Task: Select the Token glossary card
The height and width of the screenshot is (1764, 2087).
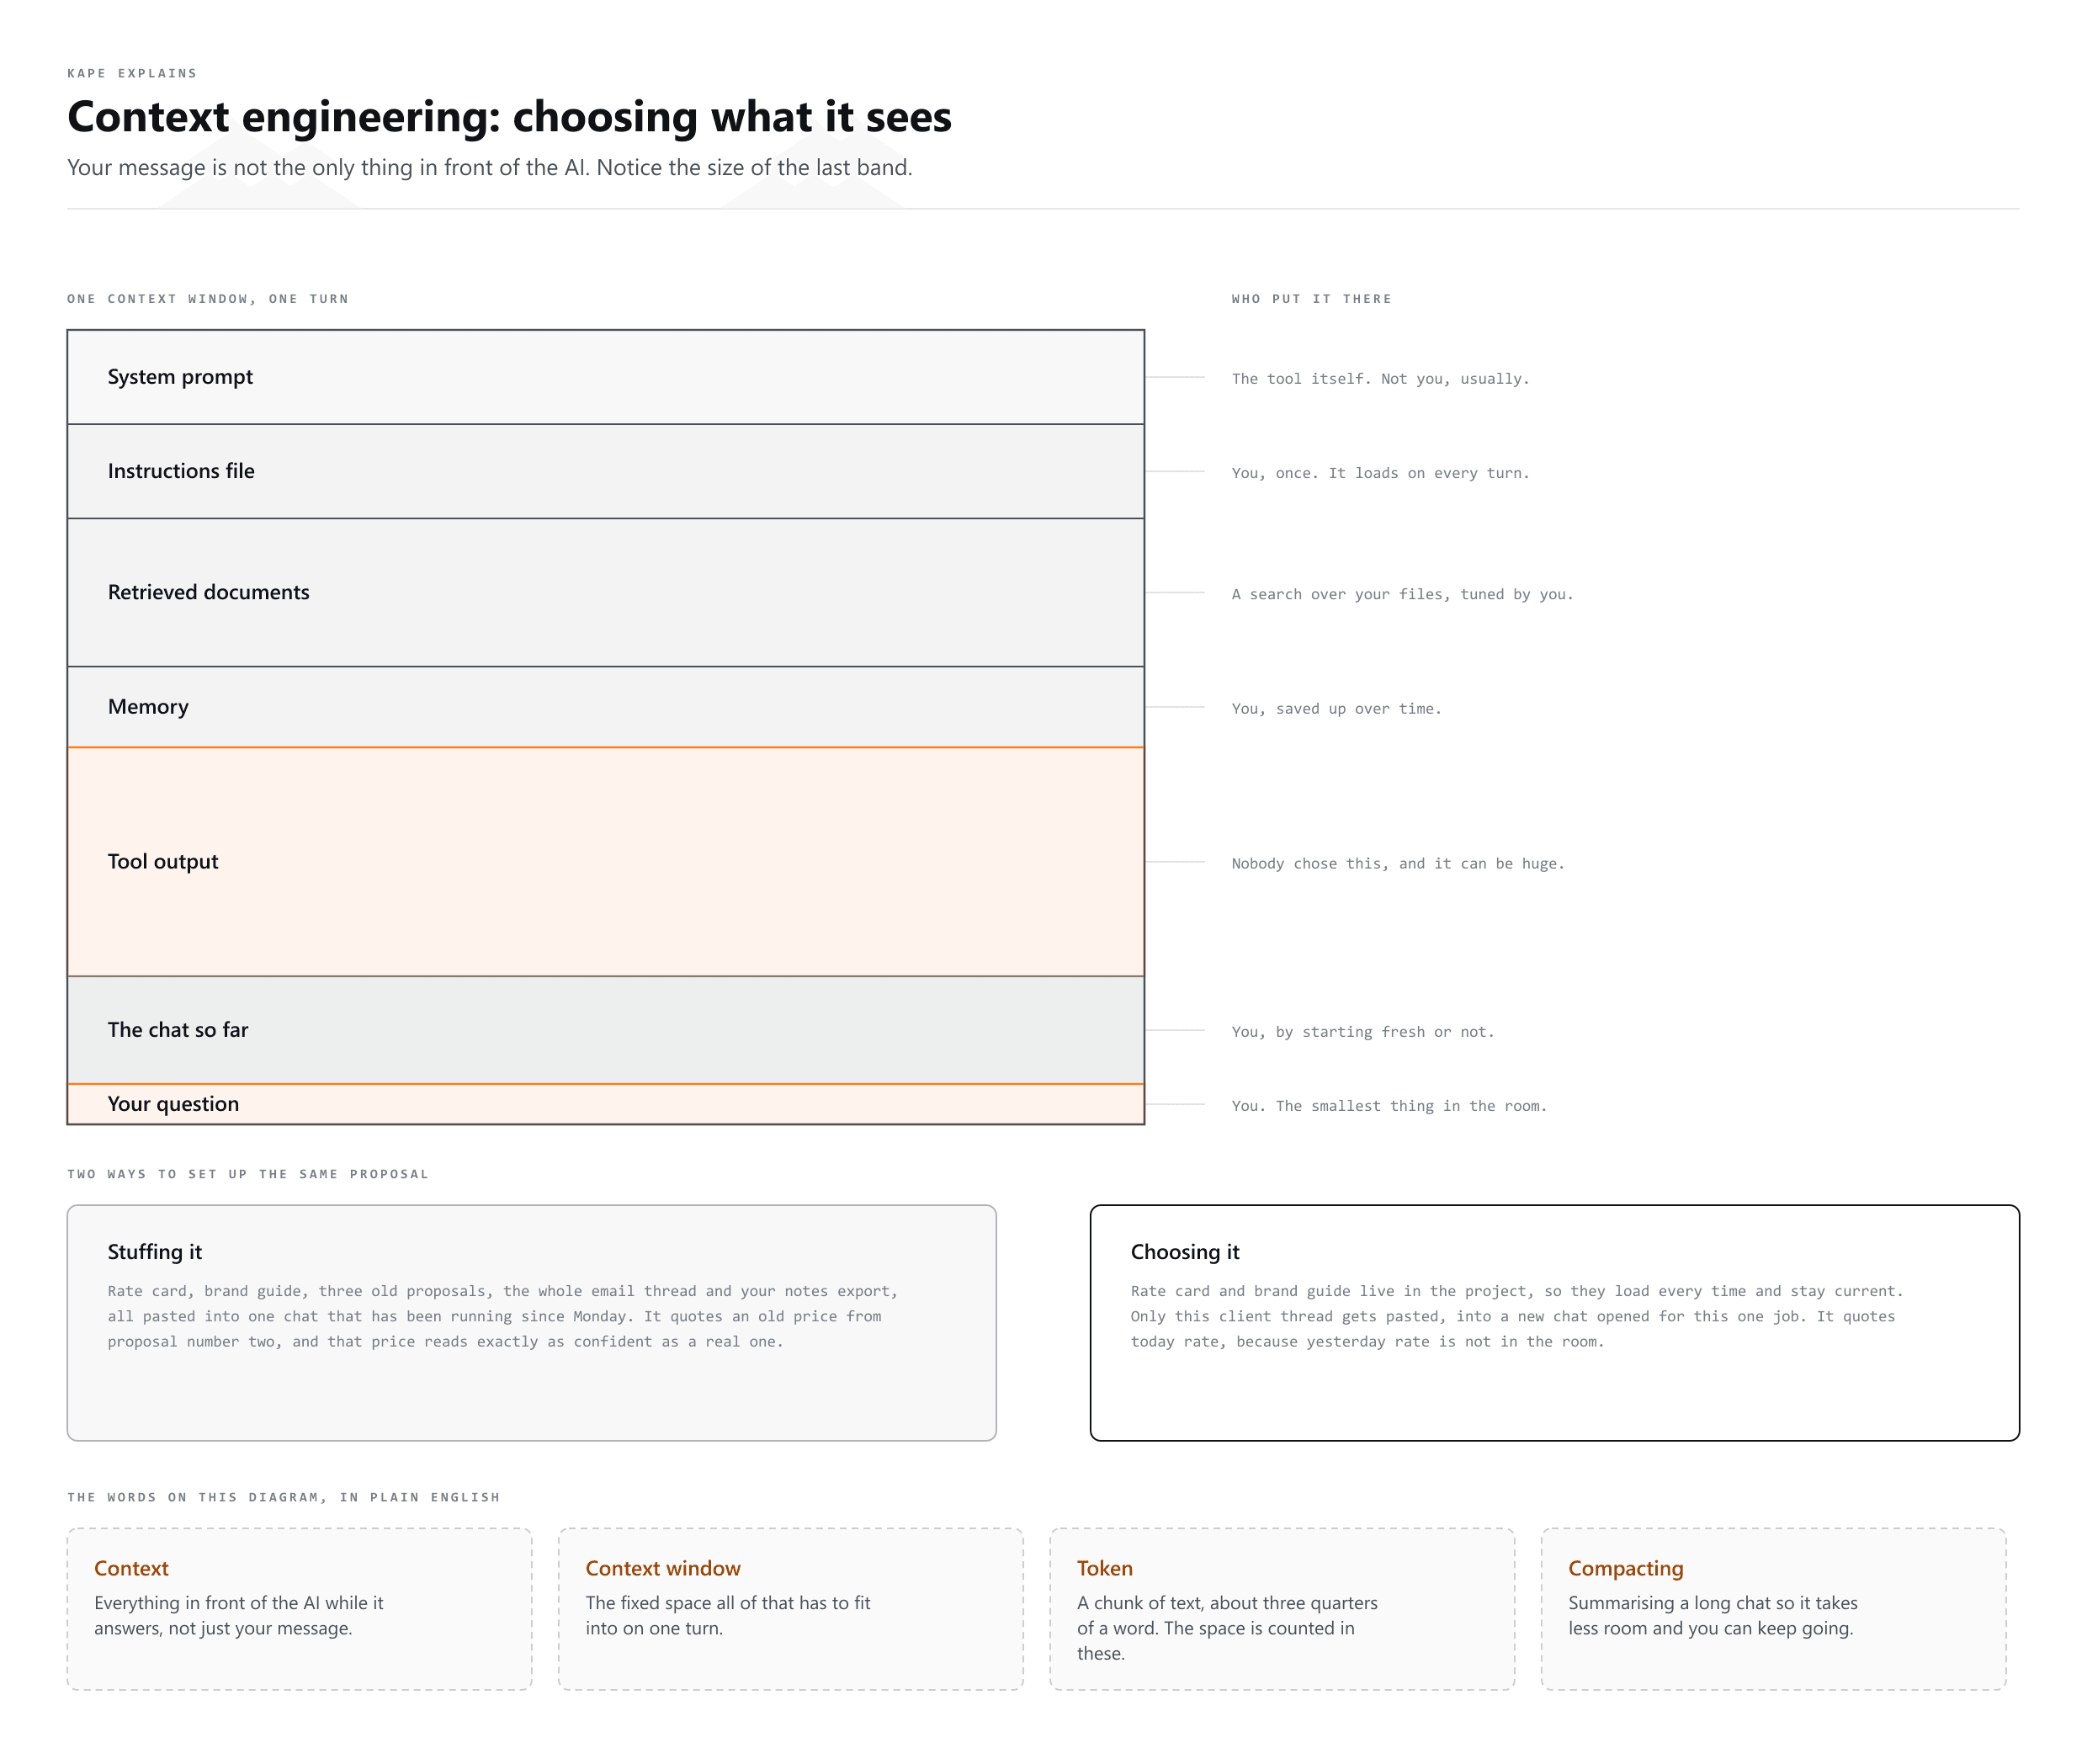Action: (x=1281, y=1608)
